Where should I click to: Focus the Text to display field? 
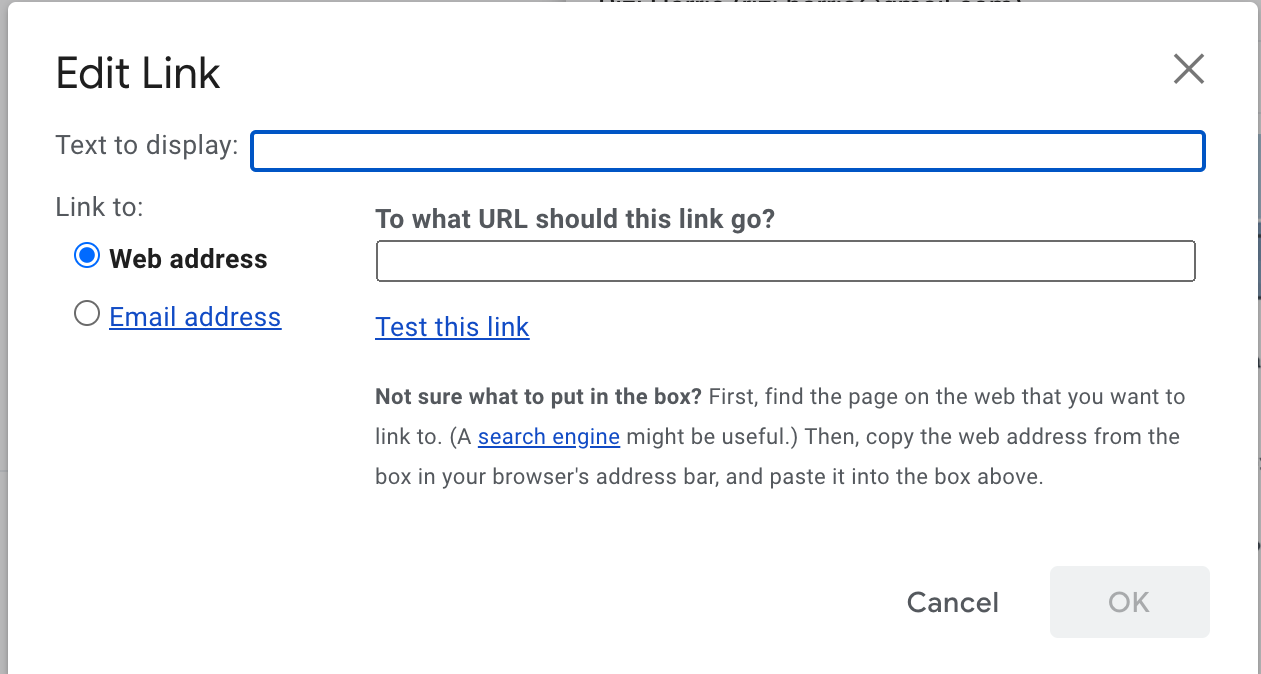pos(727,151)
